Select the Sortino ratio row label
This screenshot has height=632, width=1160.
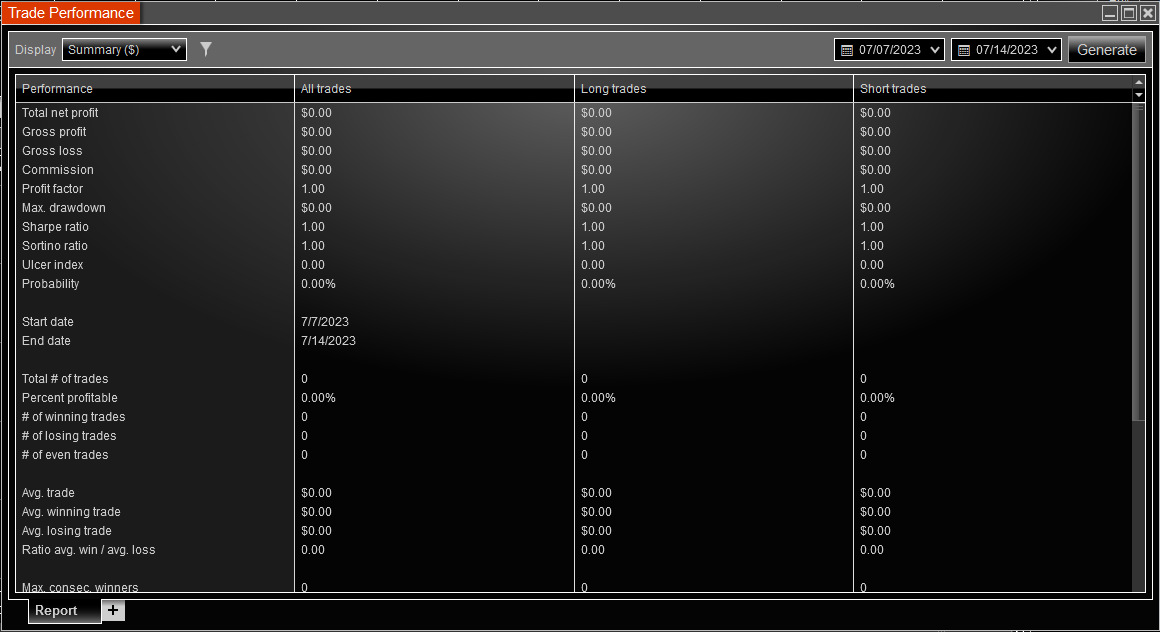click(x=55, y=246)
